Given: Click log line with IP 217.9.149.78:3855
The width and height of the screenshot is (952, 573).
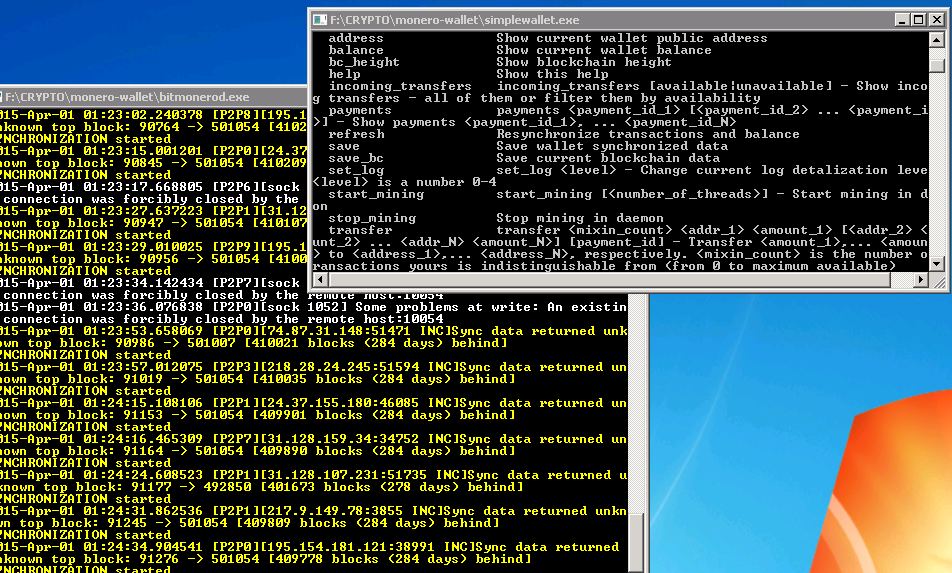Looking at the screenshot, I should (x=314, y=512).
